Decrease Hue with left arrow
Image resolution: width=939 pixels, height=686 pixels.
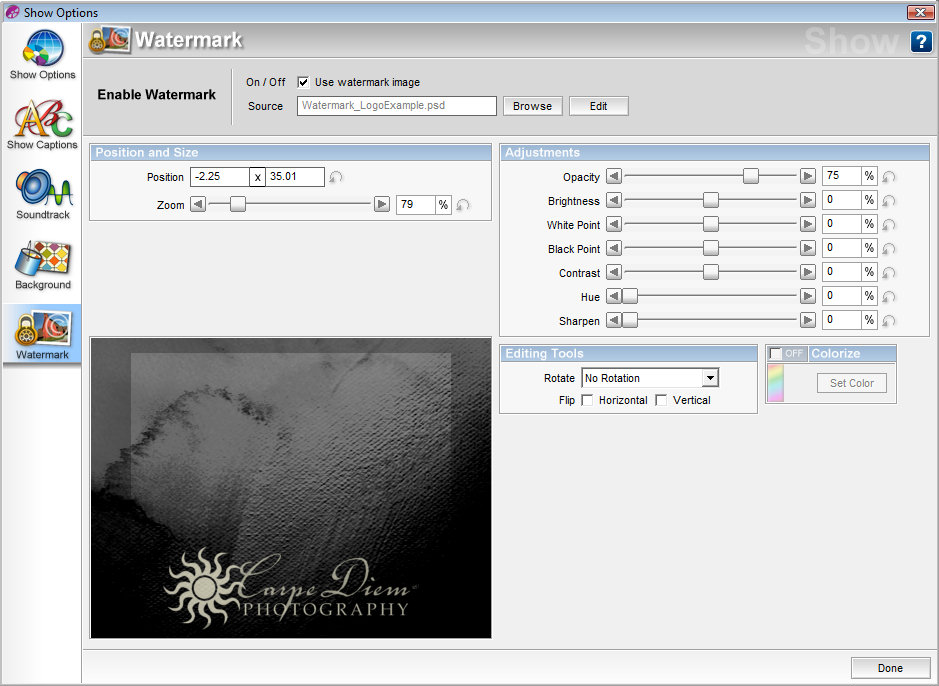click(614, 296)
